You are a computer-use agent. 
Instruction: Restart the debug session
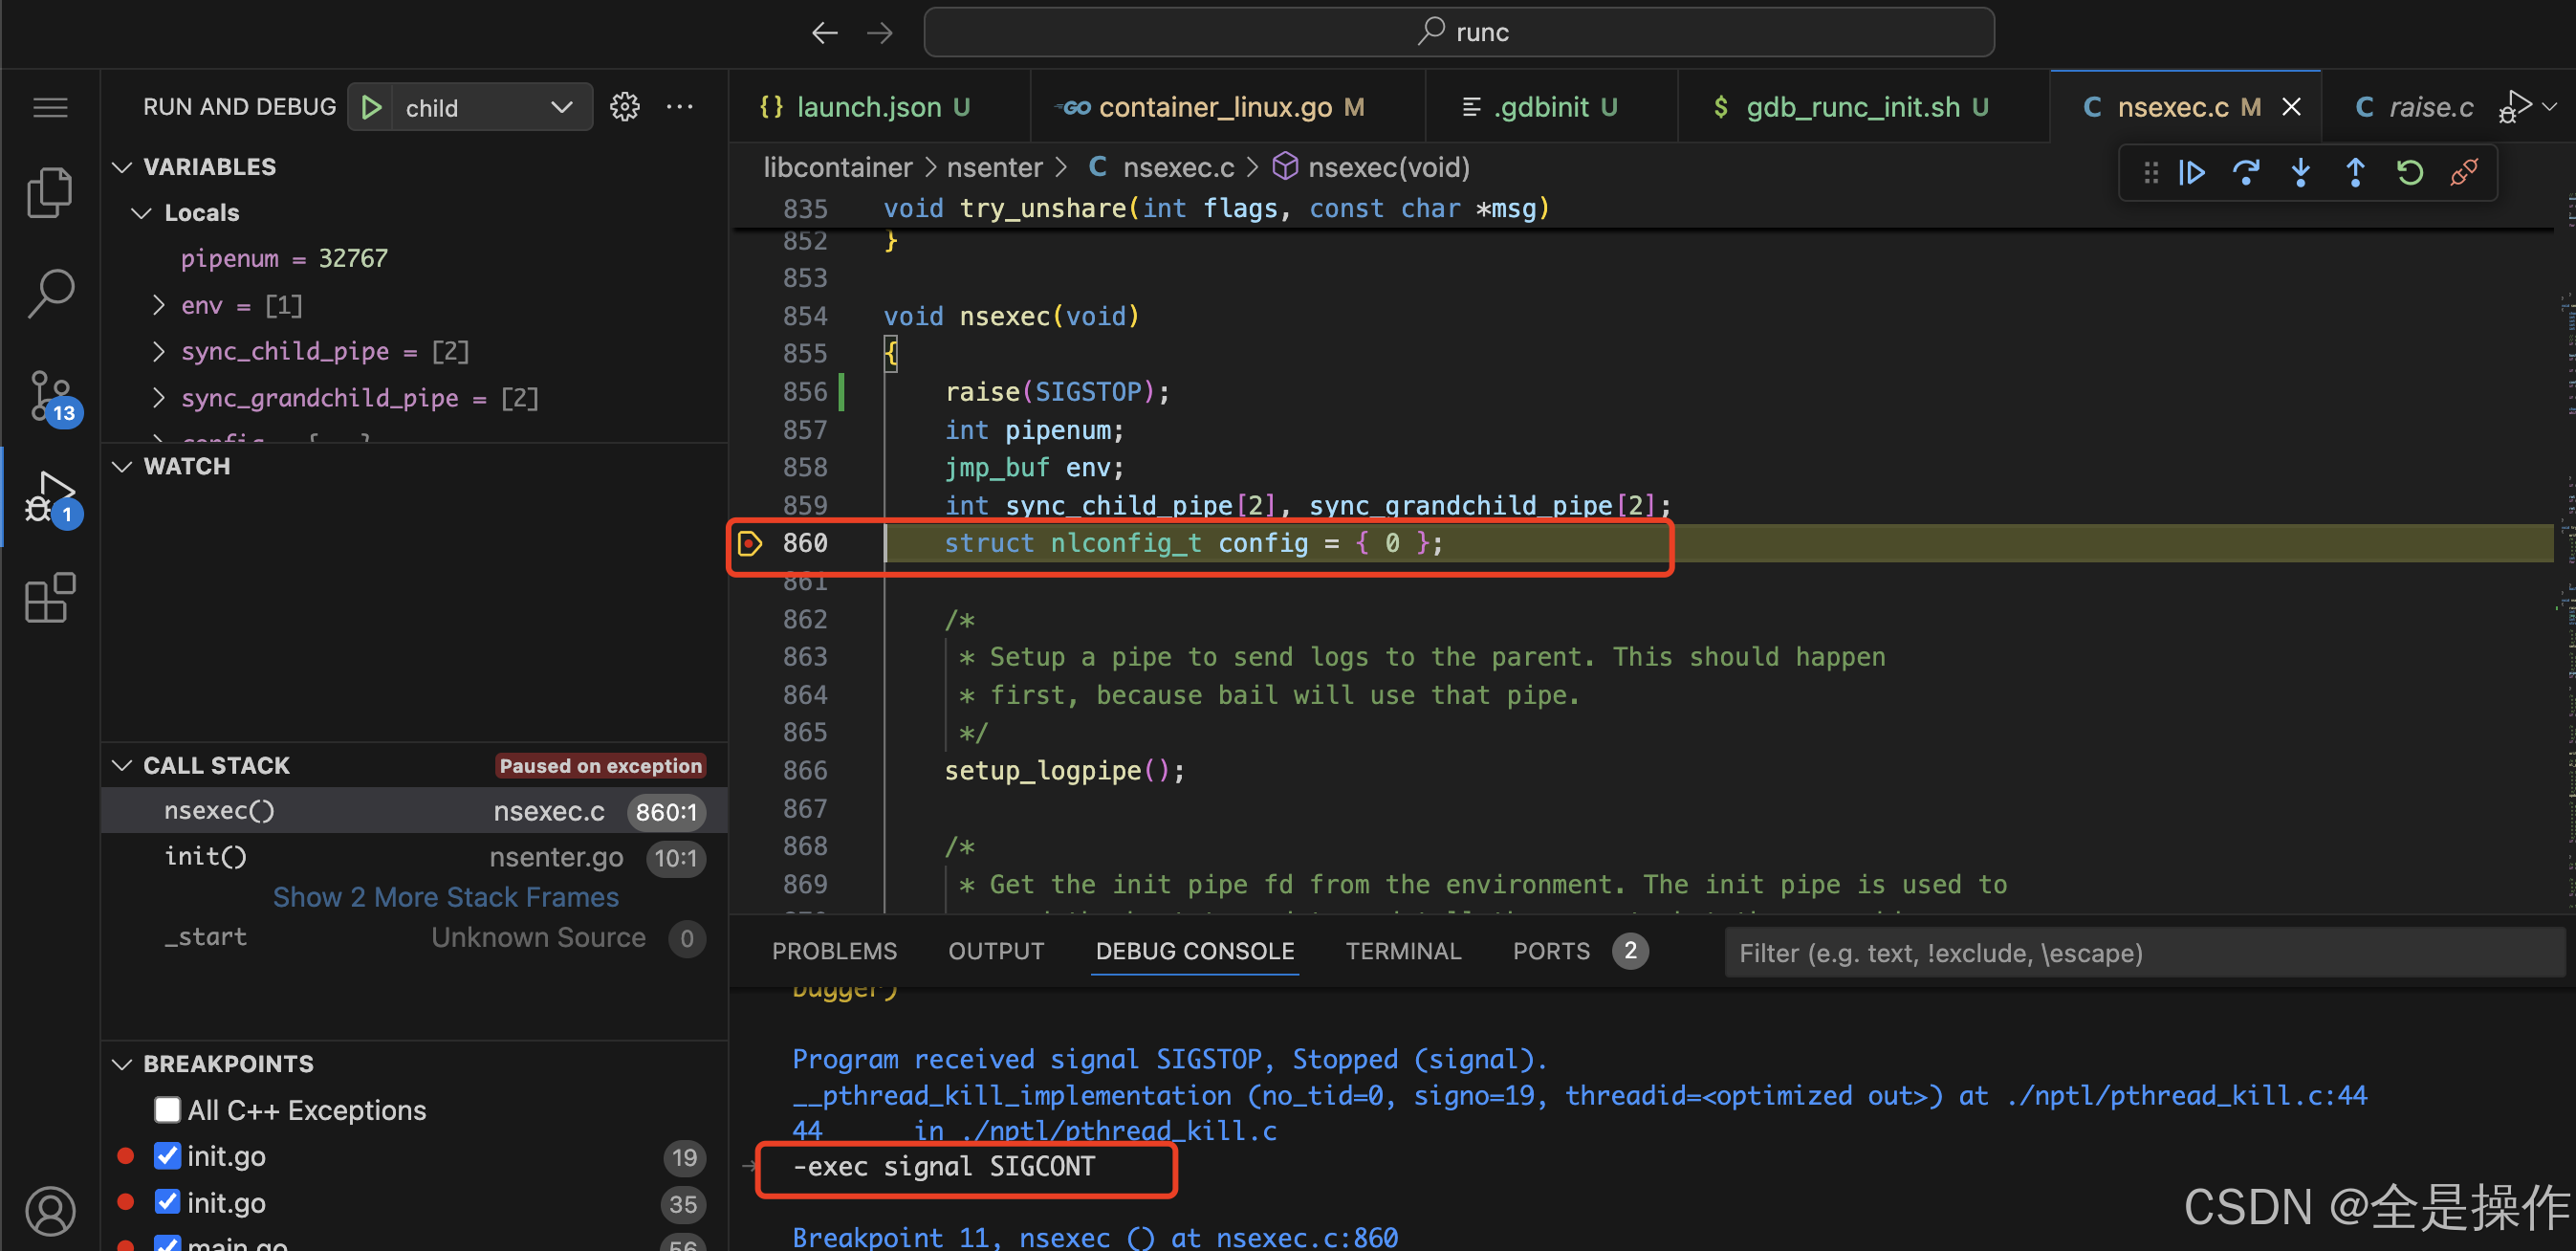pos(2410,173)
